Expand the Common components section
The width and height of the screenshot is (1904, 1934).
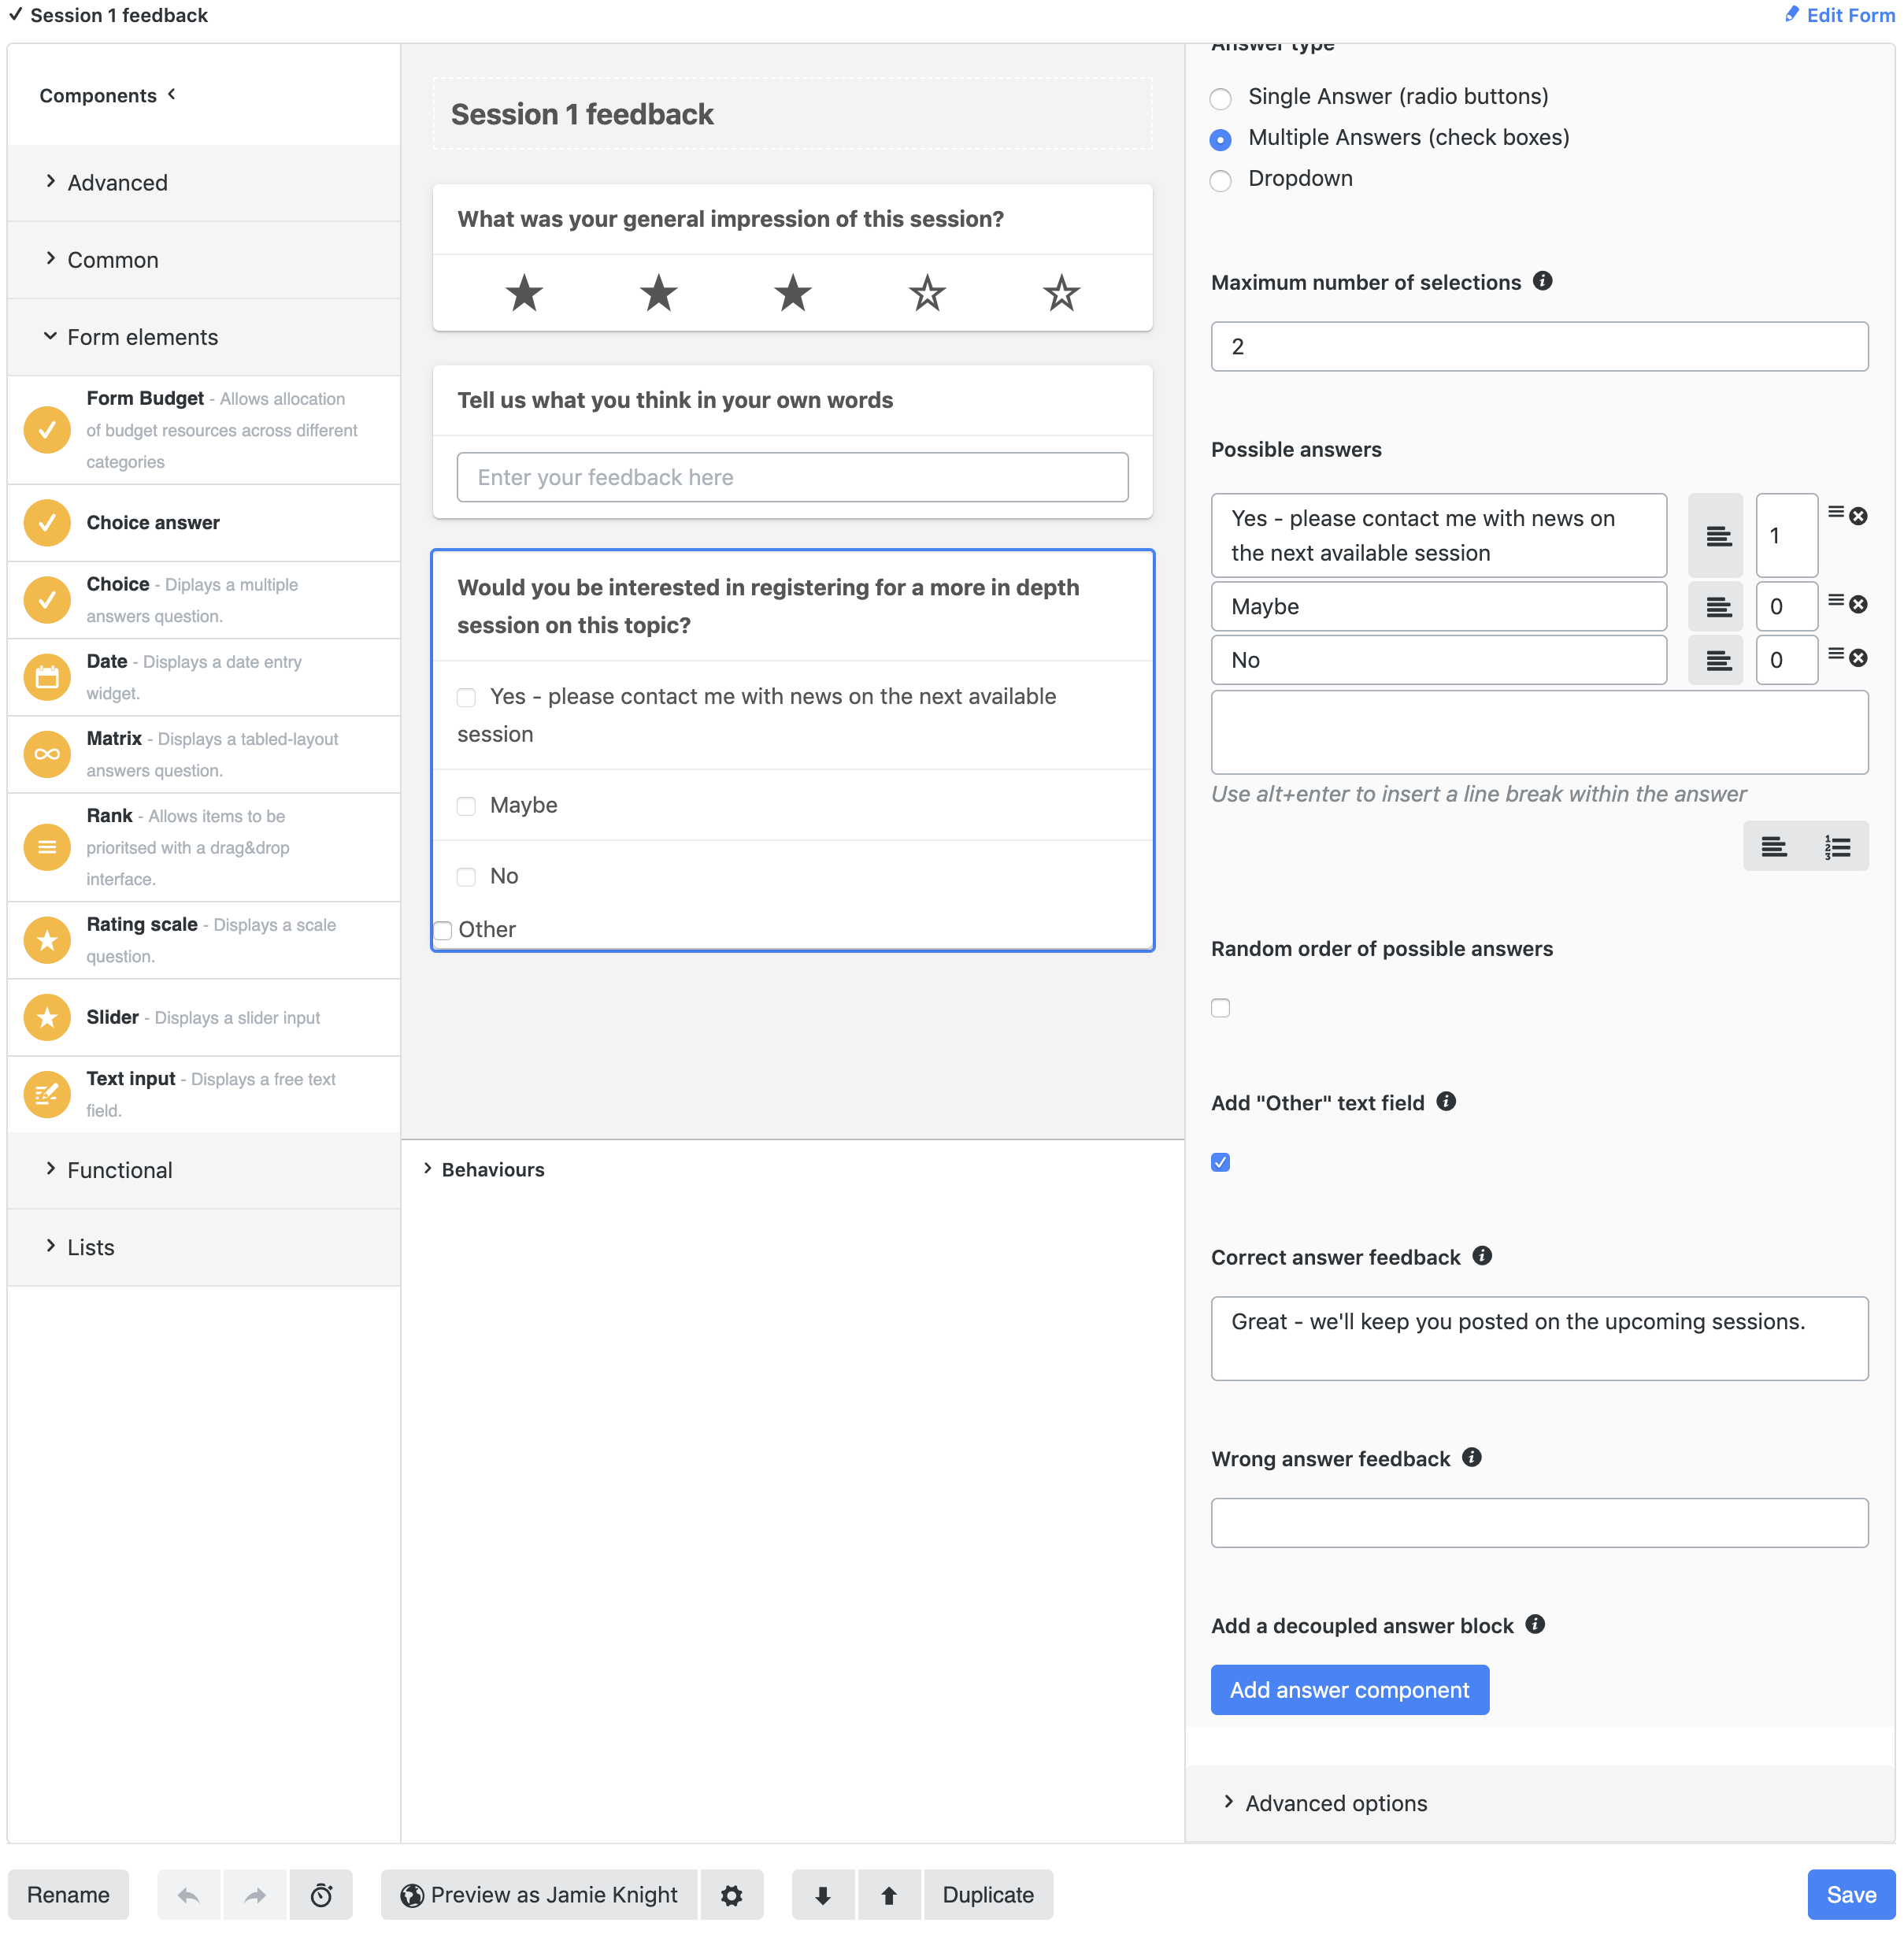coord(204,260)
